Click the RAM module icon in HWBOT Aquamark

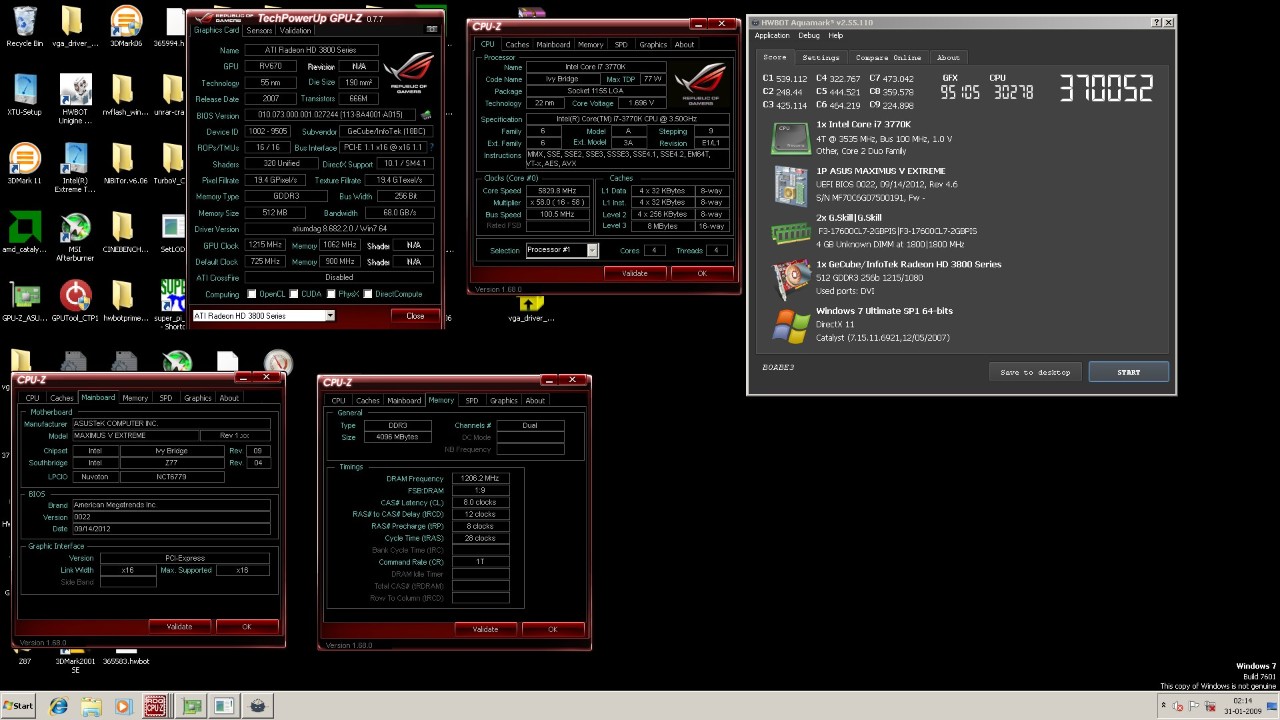[790, 232]
